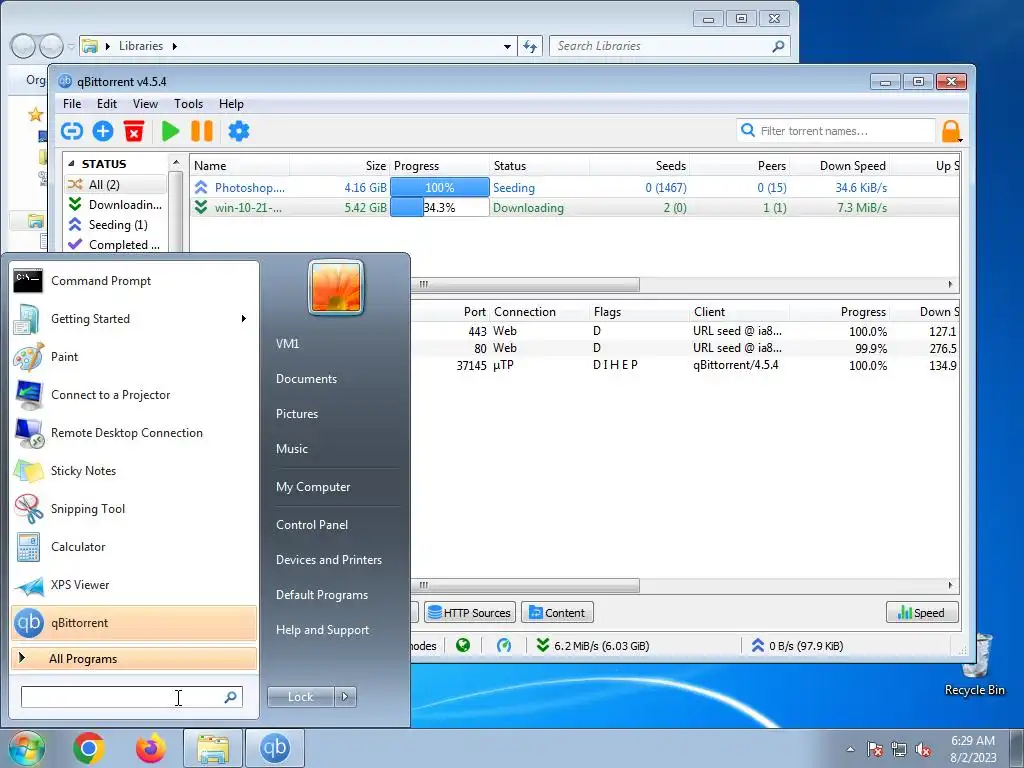Launch Snipping Tool from Start menu
Image resolution: width=1024 pixels, height=768 pixels.
tap(134, 509)
